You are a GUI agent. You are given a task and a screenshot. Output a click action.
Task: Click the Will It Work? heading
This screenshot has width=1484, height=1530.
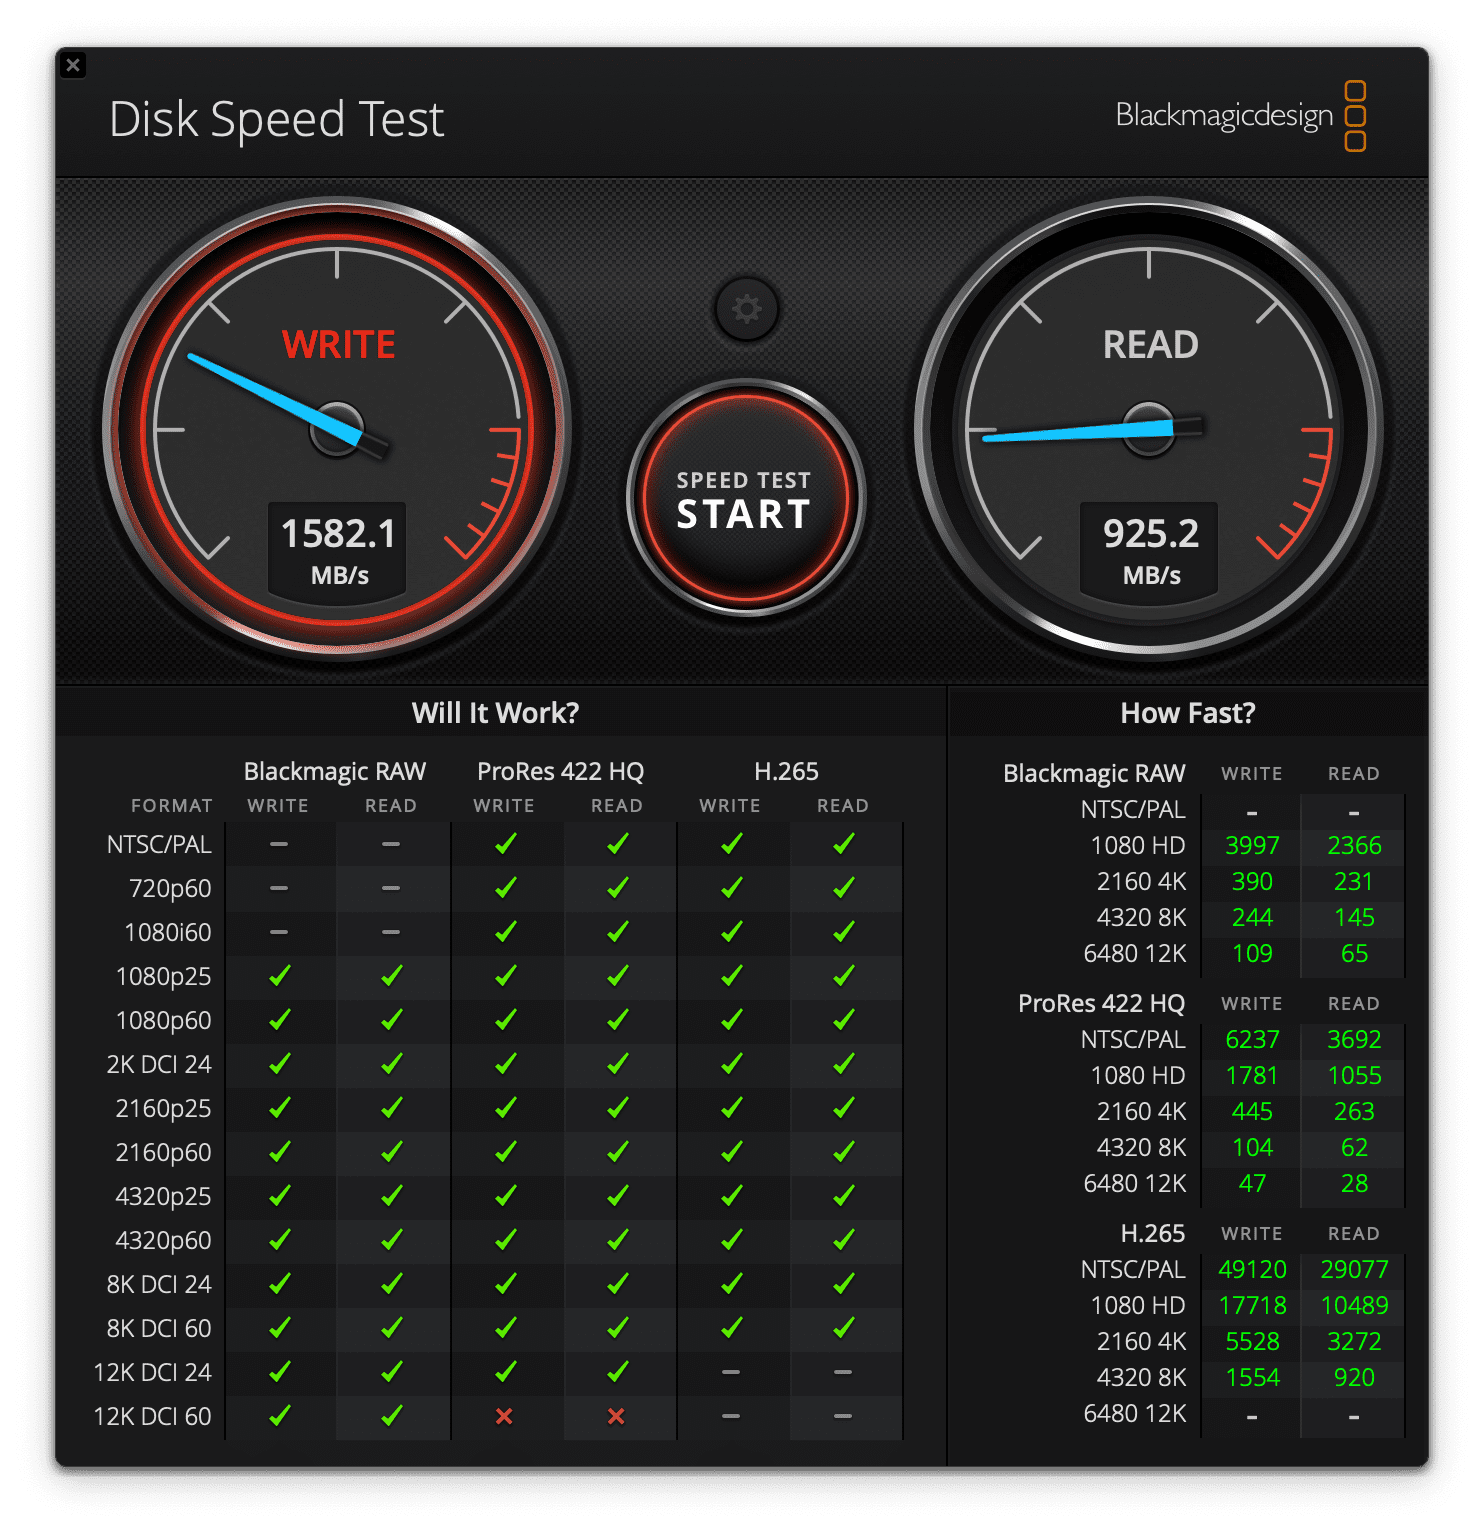[495, 713]
